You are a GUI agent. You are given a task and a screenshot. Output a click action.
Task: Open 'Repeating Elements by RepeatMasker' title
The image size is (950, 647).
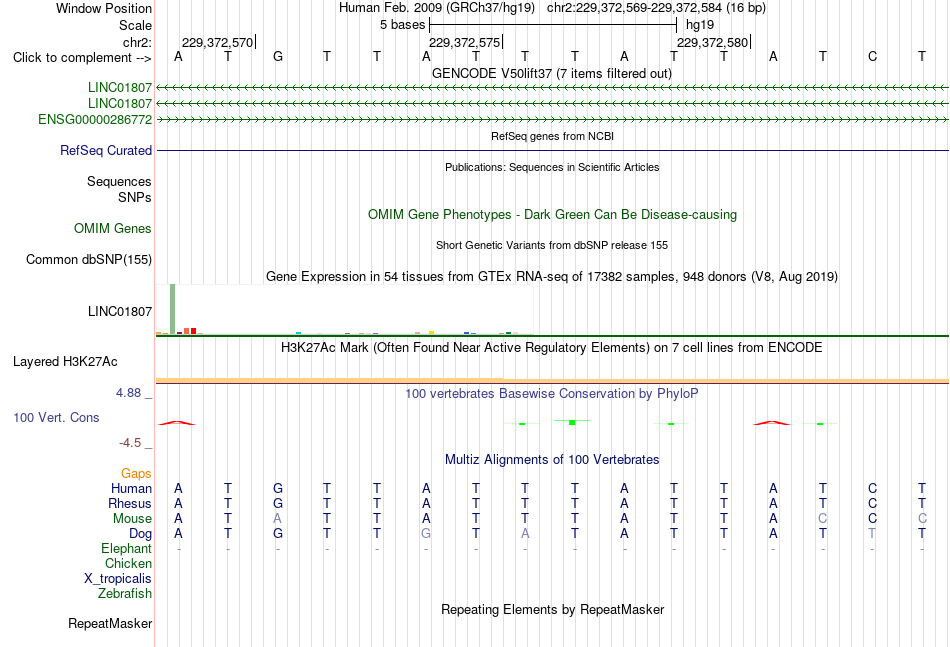click(553, 609)
